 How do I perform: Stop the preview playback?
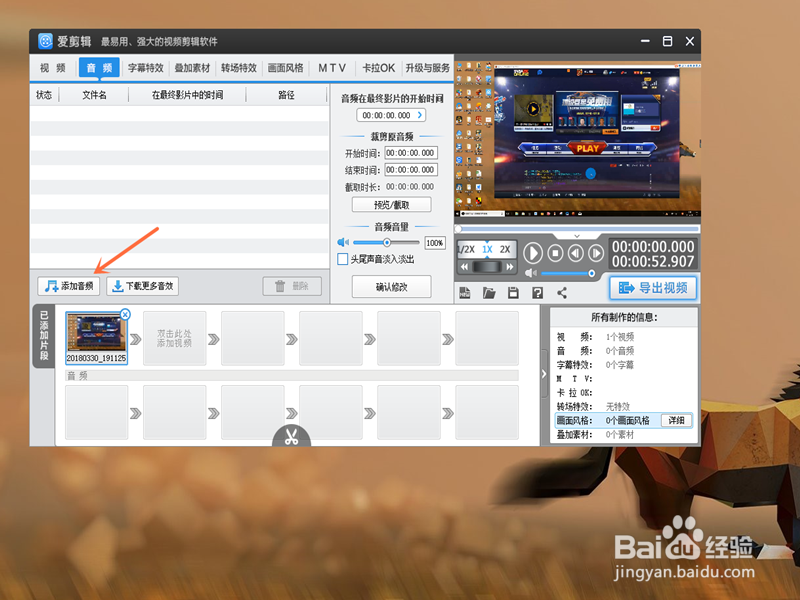tap(556, 253)
